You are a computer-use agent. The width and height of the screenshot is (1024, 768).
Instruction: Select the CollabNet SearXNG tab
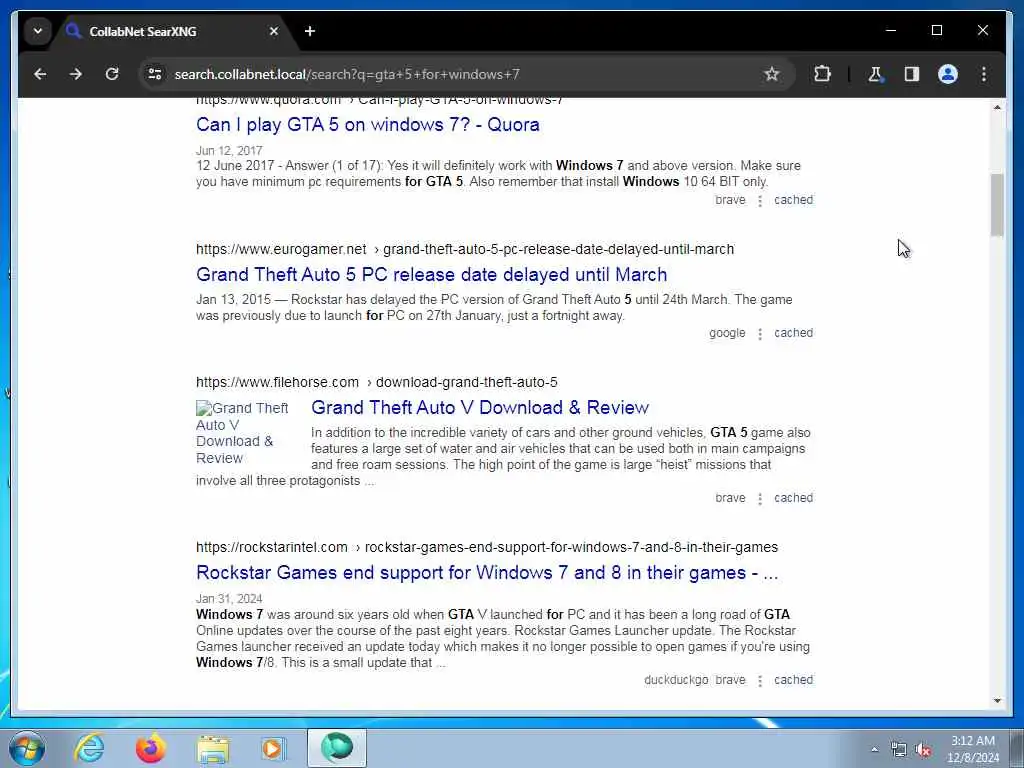point(175,31)
